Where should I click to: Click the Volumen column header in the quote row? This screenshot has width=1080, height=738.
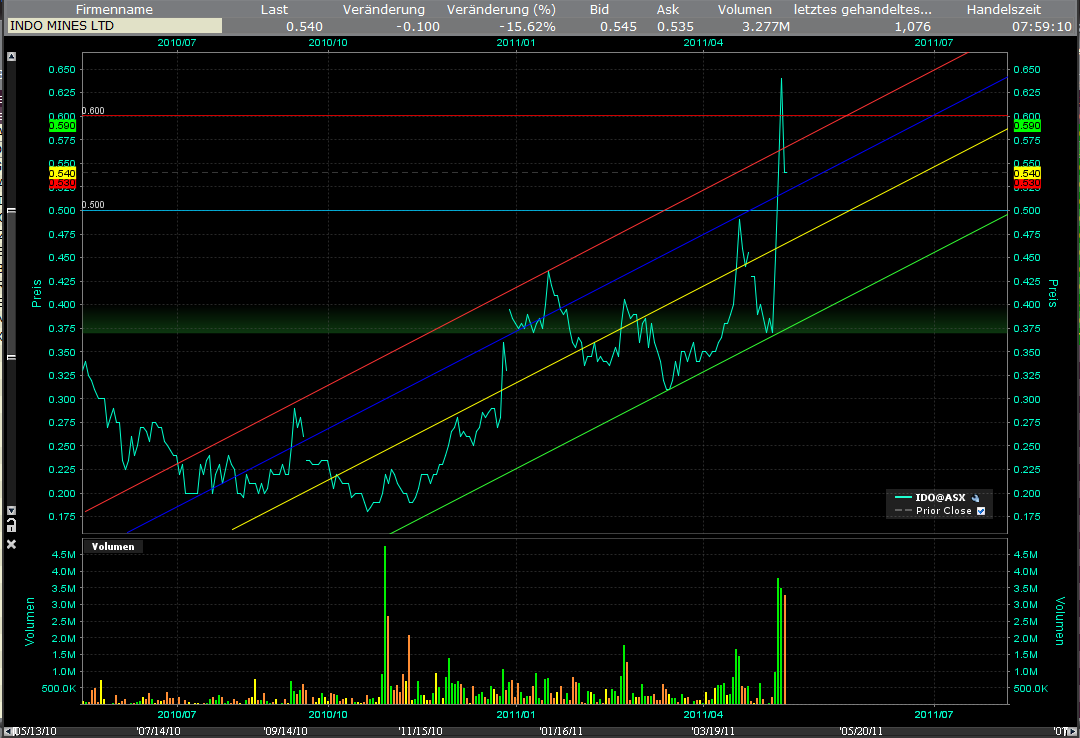(x=745, y=10)
